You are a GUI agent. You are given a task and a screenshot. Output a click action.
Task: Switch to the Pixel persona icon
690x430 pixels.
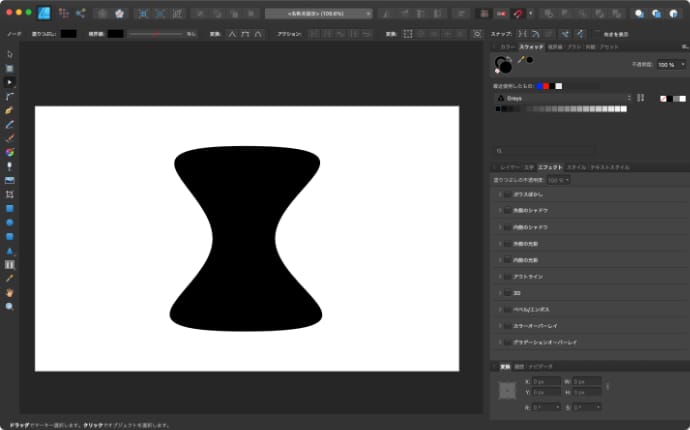coord(64,14)
